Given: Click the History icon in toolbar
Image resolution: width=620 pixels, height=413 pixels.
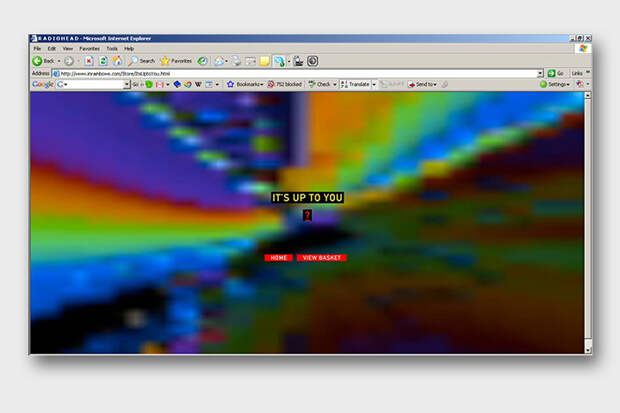Looking at the screenshot, I should [x=203, y=61].
